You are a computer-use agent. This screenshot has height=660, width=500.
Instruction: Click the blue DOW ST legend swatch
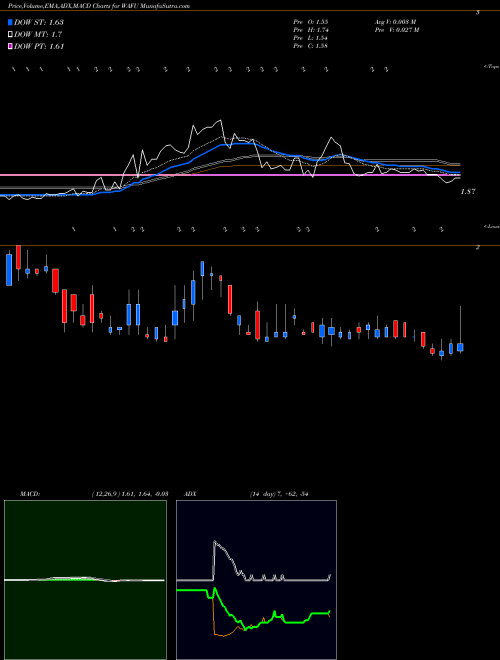click(10, 22)
